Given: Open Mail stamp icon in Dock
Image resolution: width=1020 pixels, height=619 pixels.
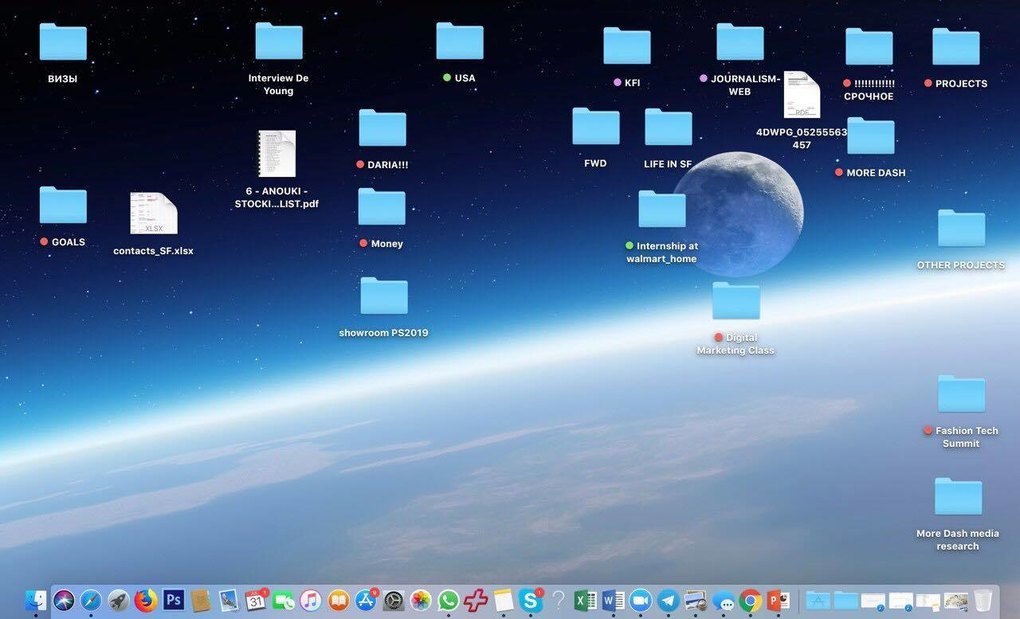Looking at the screenshot, I should point(228,600).
